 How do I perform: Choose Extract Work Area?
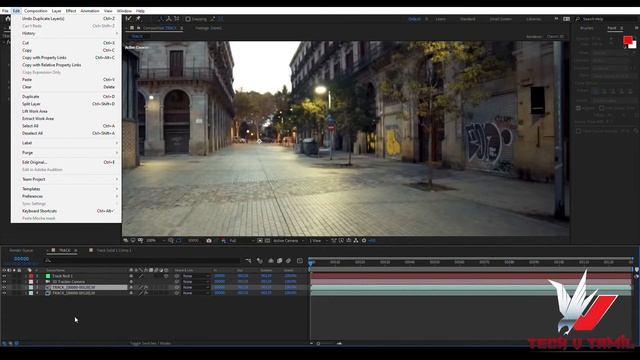tap(66, 118)
